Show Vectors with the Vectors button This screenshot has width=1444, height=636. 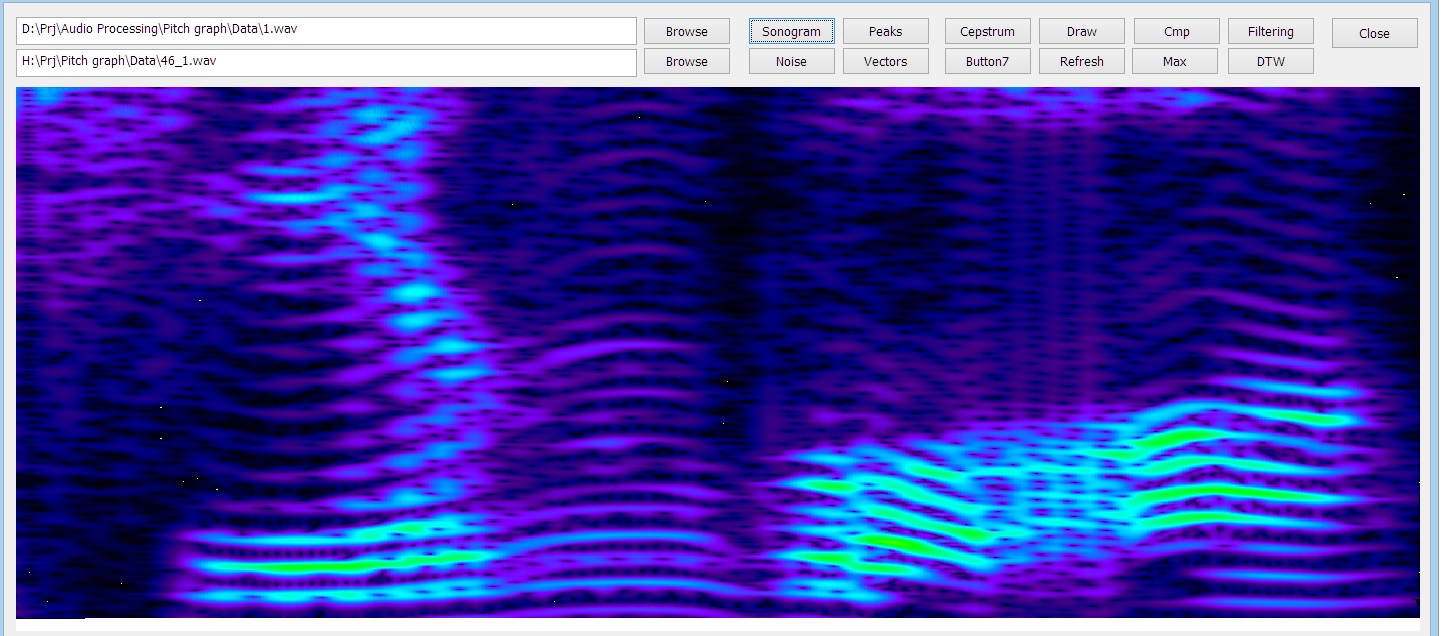(x=885, y=61)
